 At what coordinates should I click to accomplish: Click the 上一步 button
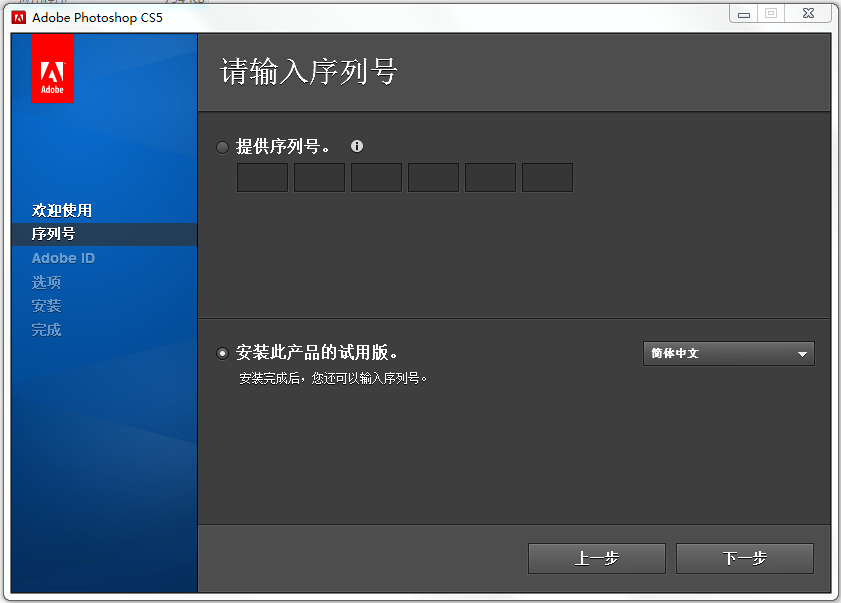click(x=596, y=558)
